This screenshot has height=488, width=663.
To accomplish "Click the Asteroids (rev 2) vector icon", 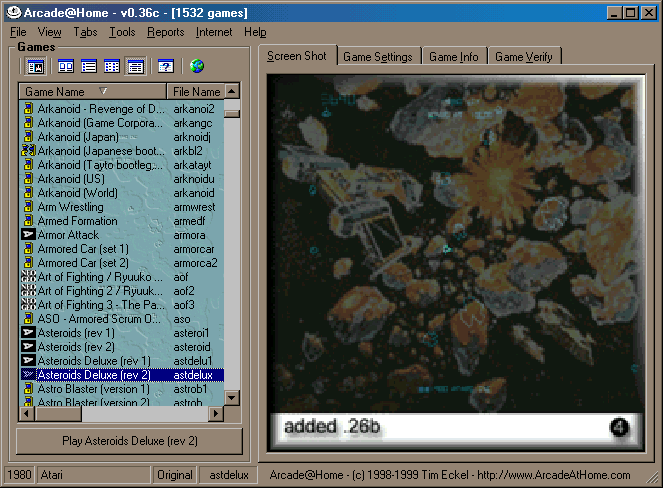I will (28, 346).
